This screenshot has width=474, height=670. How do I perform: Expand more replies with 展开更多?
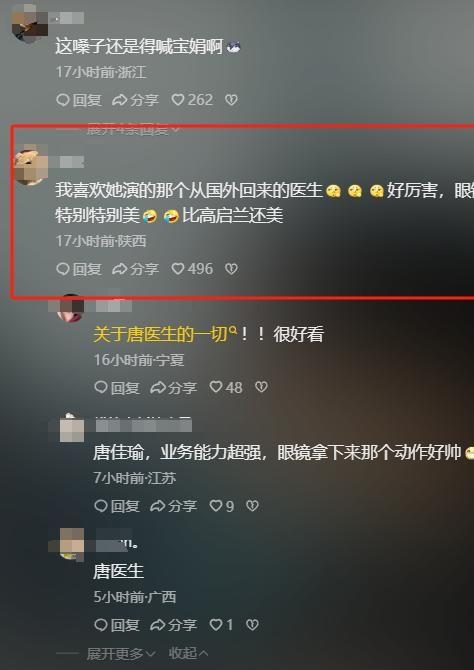tap(121, 653)
